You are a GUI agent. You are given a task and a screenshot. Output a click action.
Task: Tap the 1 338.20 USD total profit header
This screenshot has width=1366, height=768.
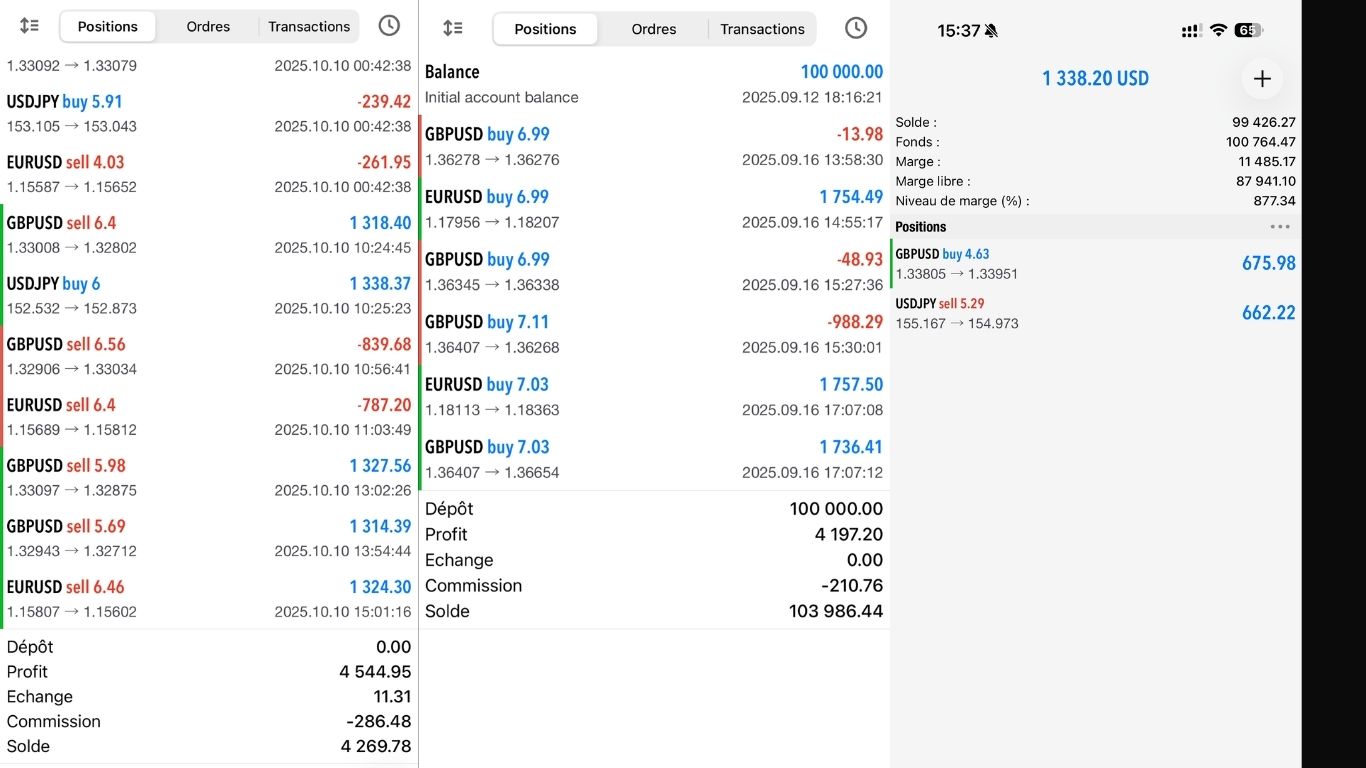click(x=1095, y=78)
